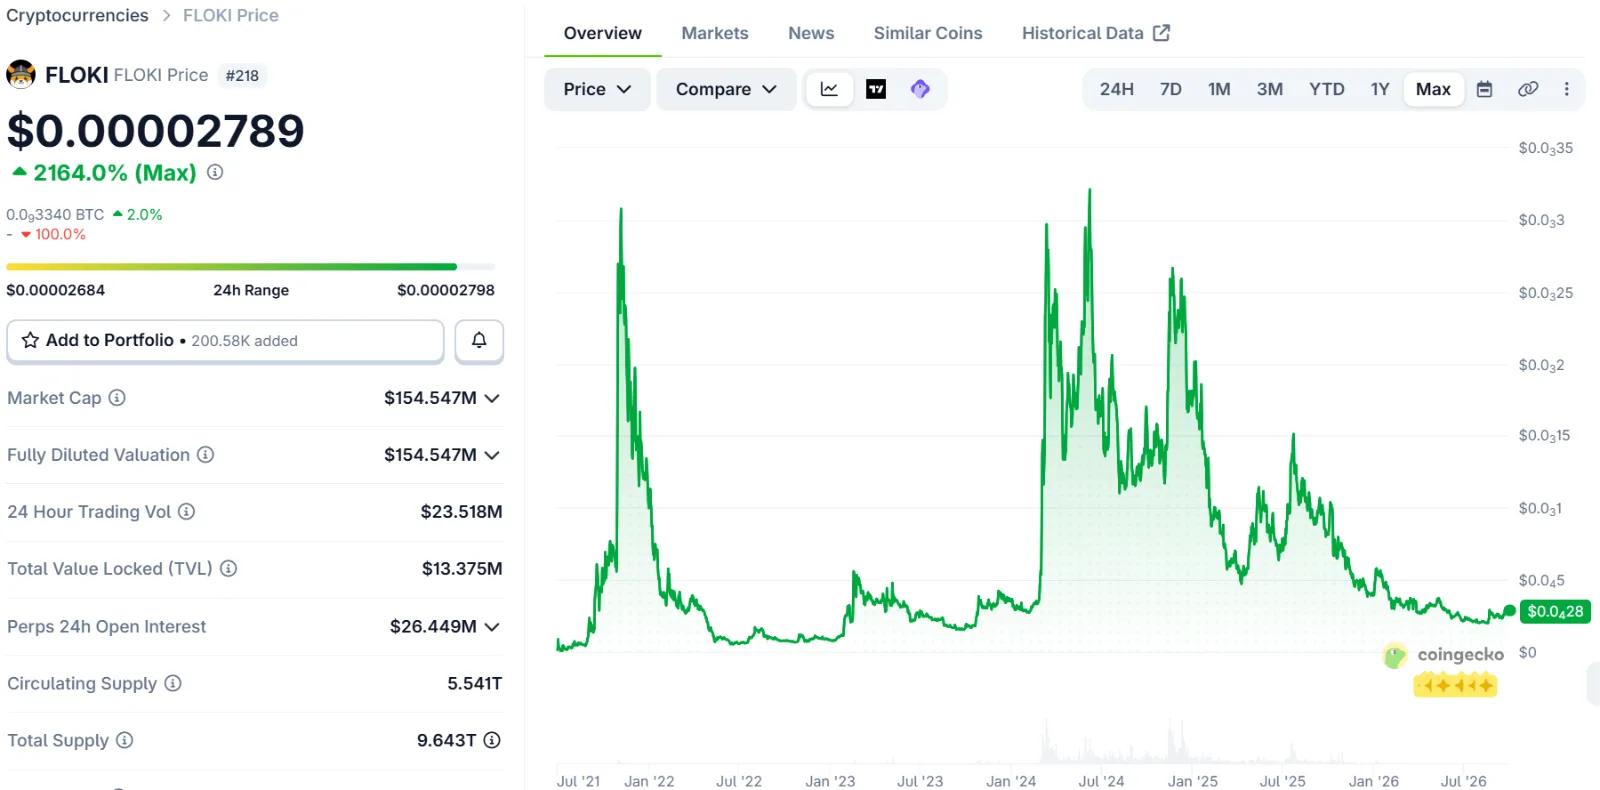The height and width of the screenshot is (790, 1600).
Task: Click the #218 rank badge
Action: pyautogui.click(x=242, y=75)
